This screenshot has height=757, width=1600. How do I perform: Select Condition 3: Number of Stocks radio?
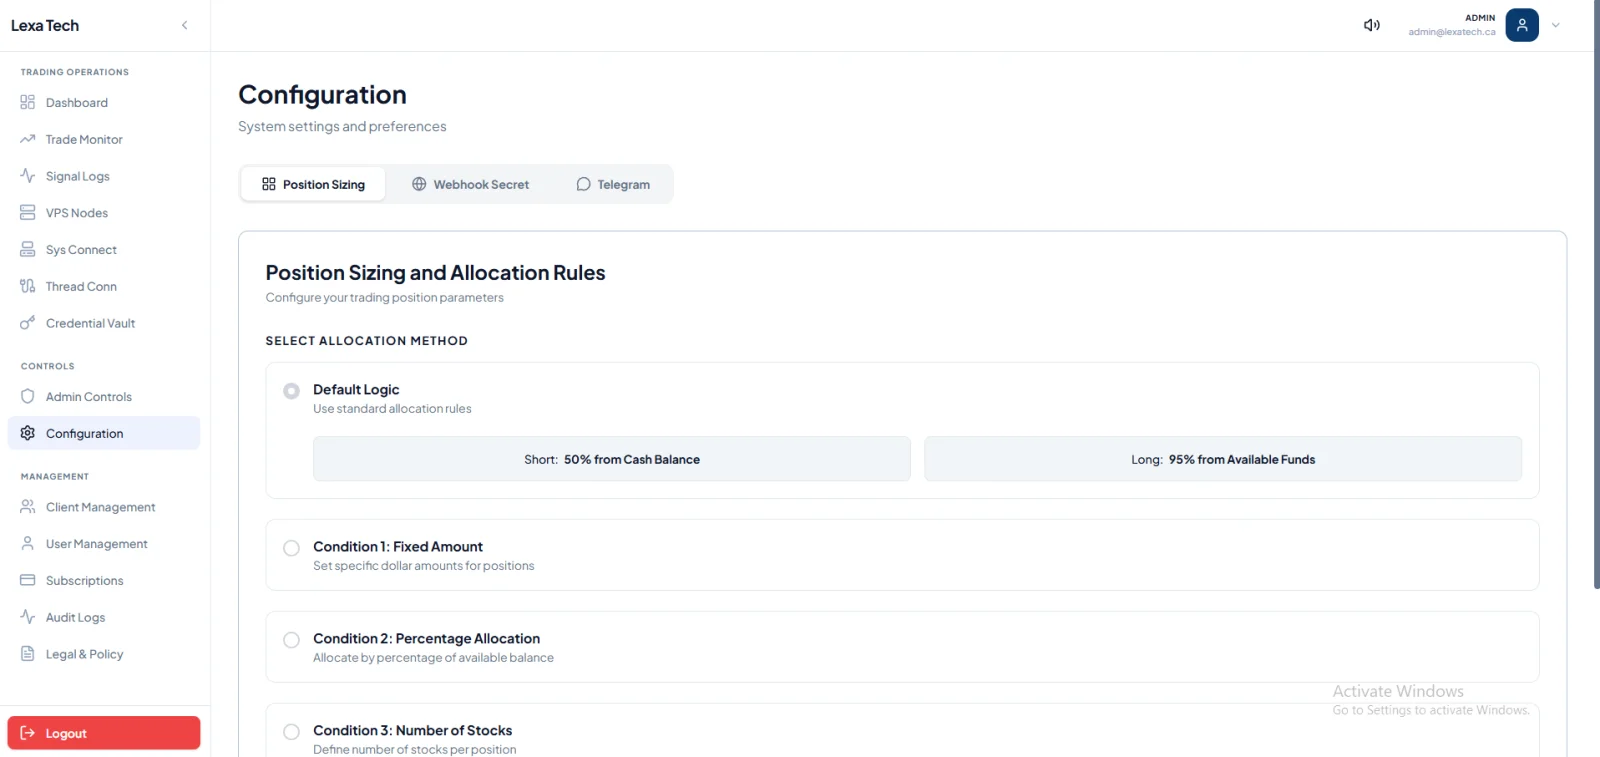point(291,732)
